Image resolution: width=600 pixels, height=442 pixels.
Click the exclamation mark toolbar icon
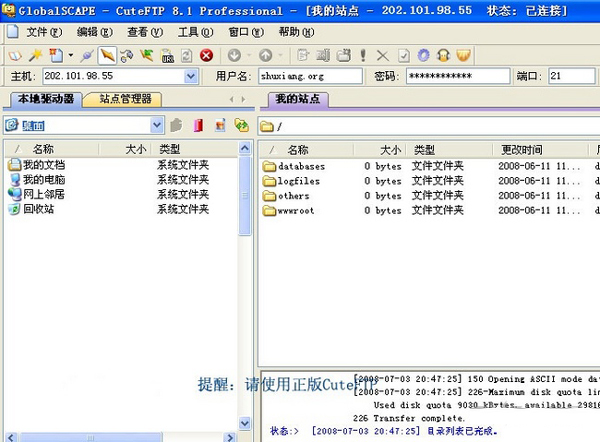point(363,56)
